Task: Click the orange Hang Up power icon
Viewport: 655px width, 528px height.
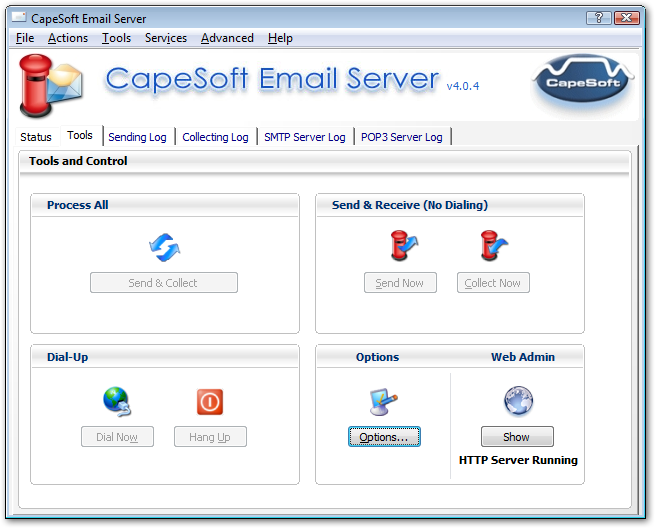Action: [210, 401]
